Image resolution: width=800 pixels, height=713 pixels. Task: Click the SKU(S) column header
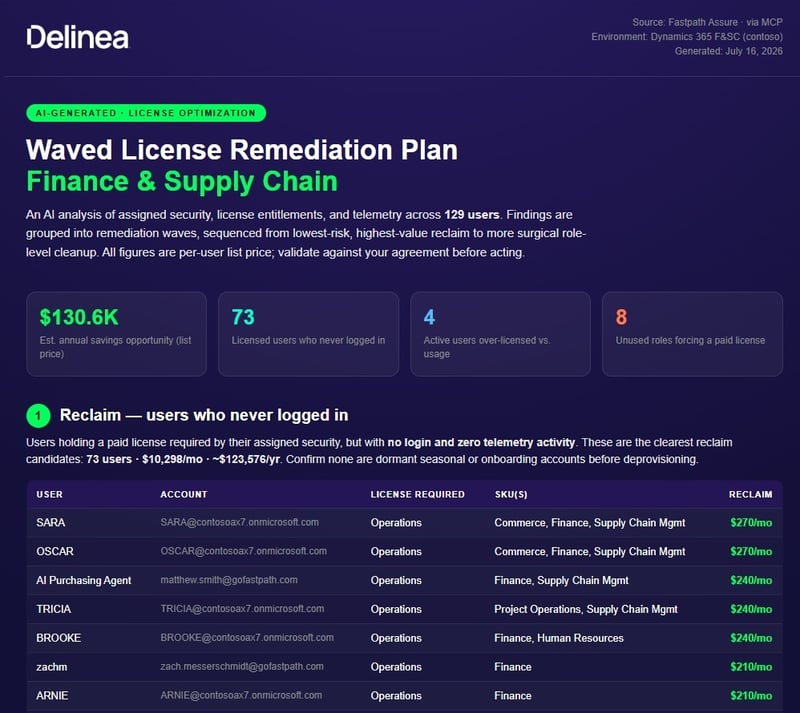pyautogui.click(x=511, y=494)
